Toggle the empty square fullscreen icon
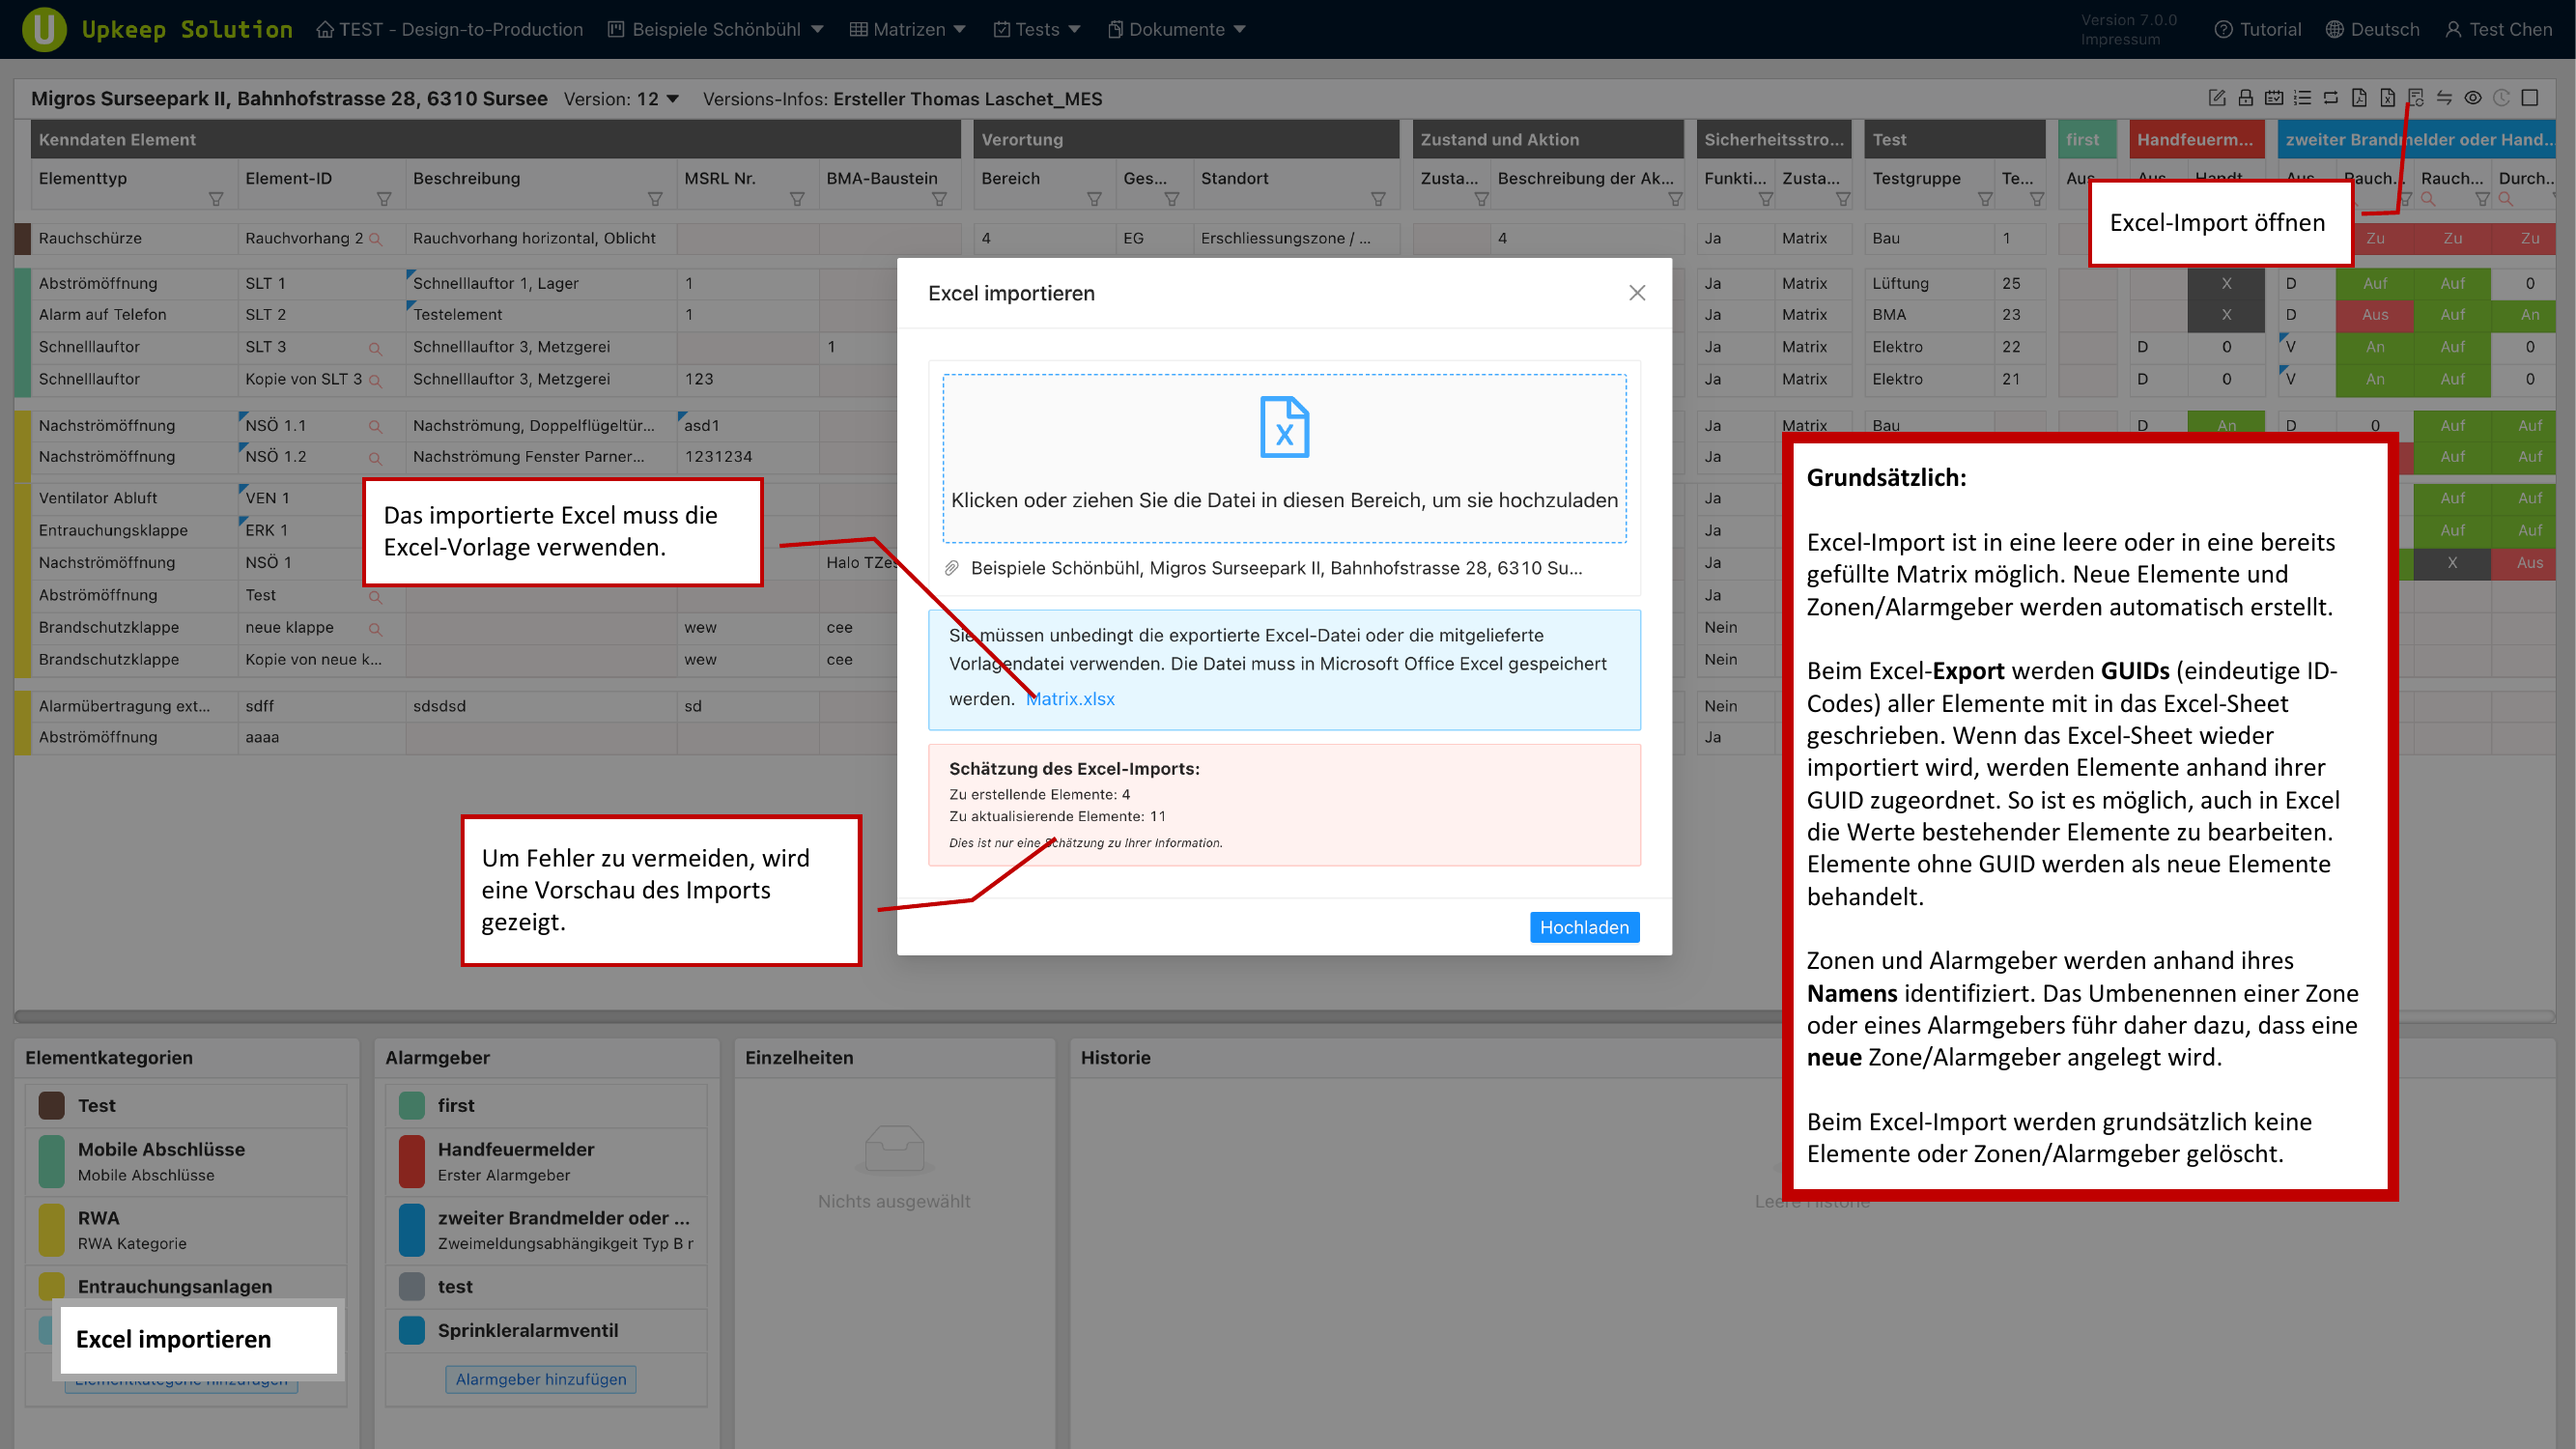2576x1449 pixels. [2530, 98]
